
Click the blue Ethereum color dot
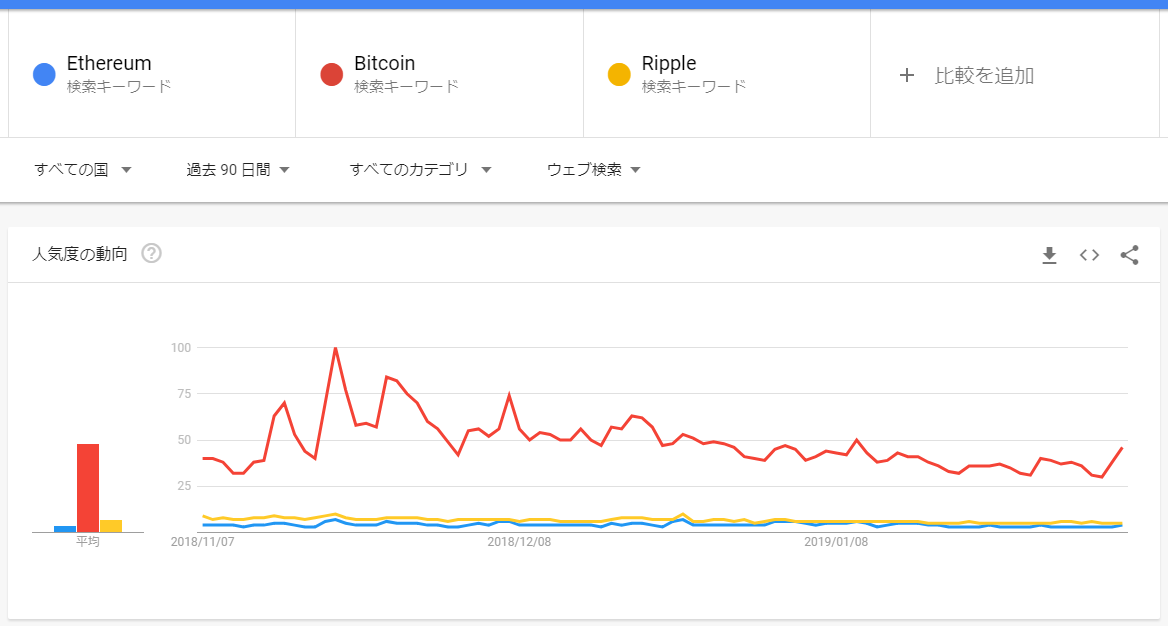(x=44, y=75)
